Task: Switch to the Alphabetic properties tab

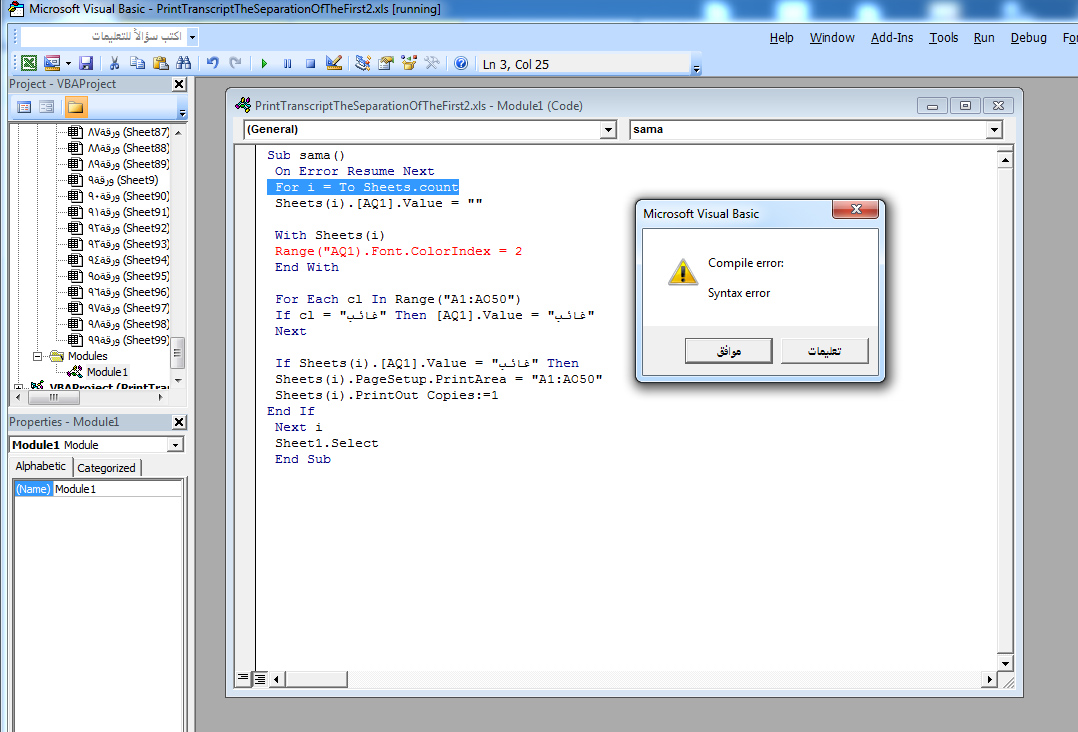Action: [41, 466]
